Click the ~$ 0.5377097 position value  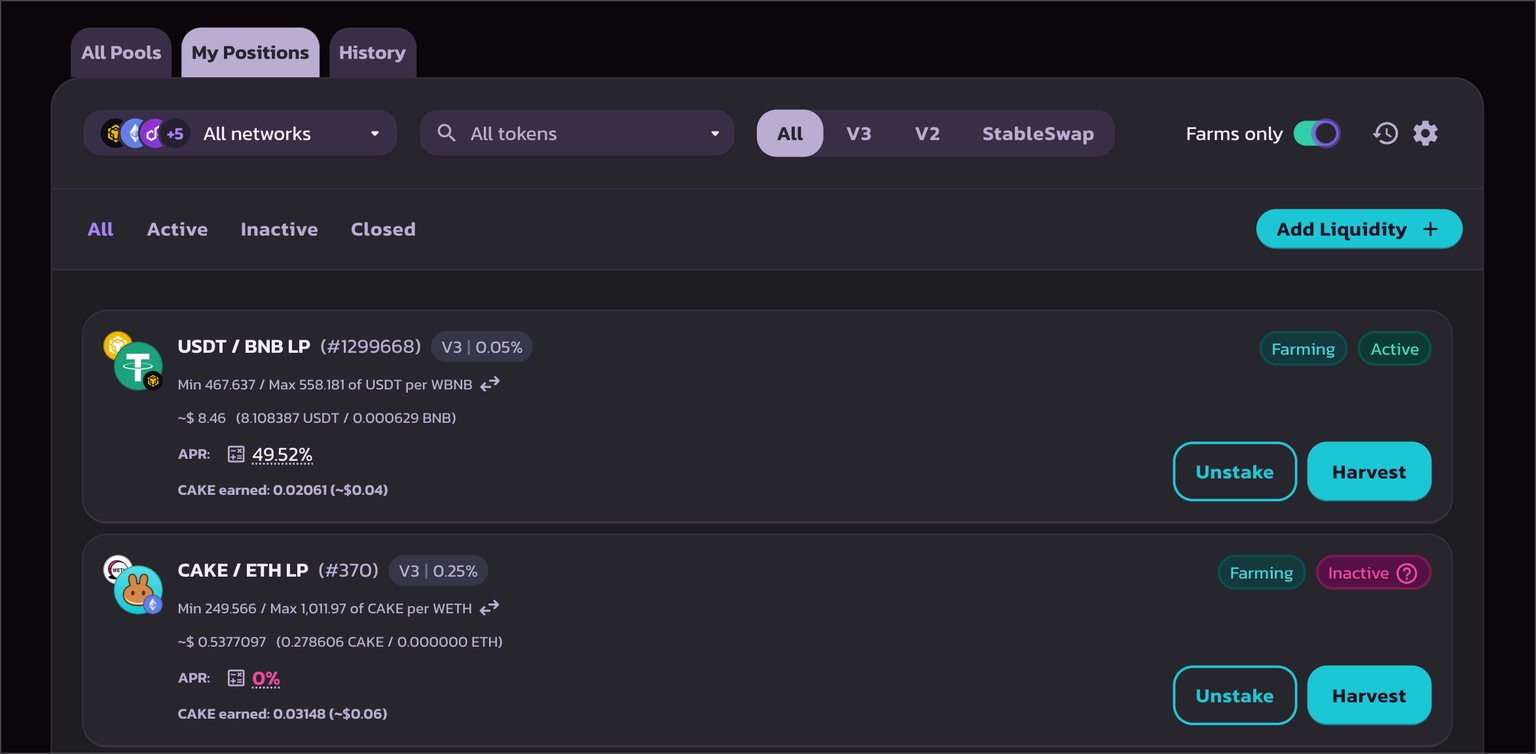click(x=222, y=642)
